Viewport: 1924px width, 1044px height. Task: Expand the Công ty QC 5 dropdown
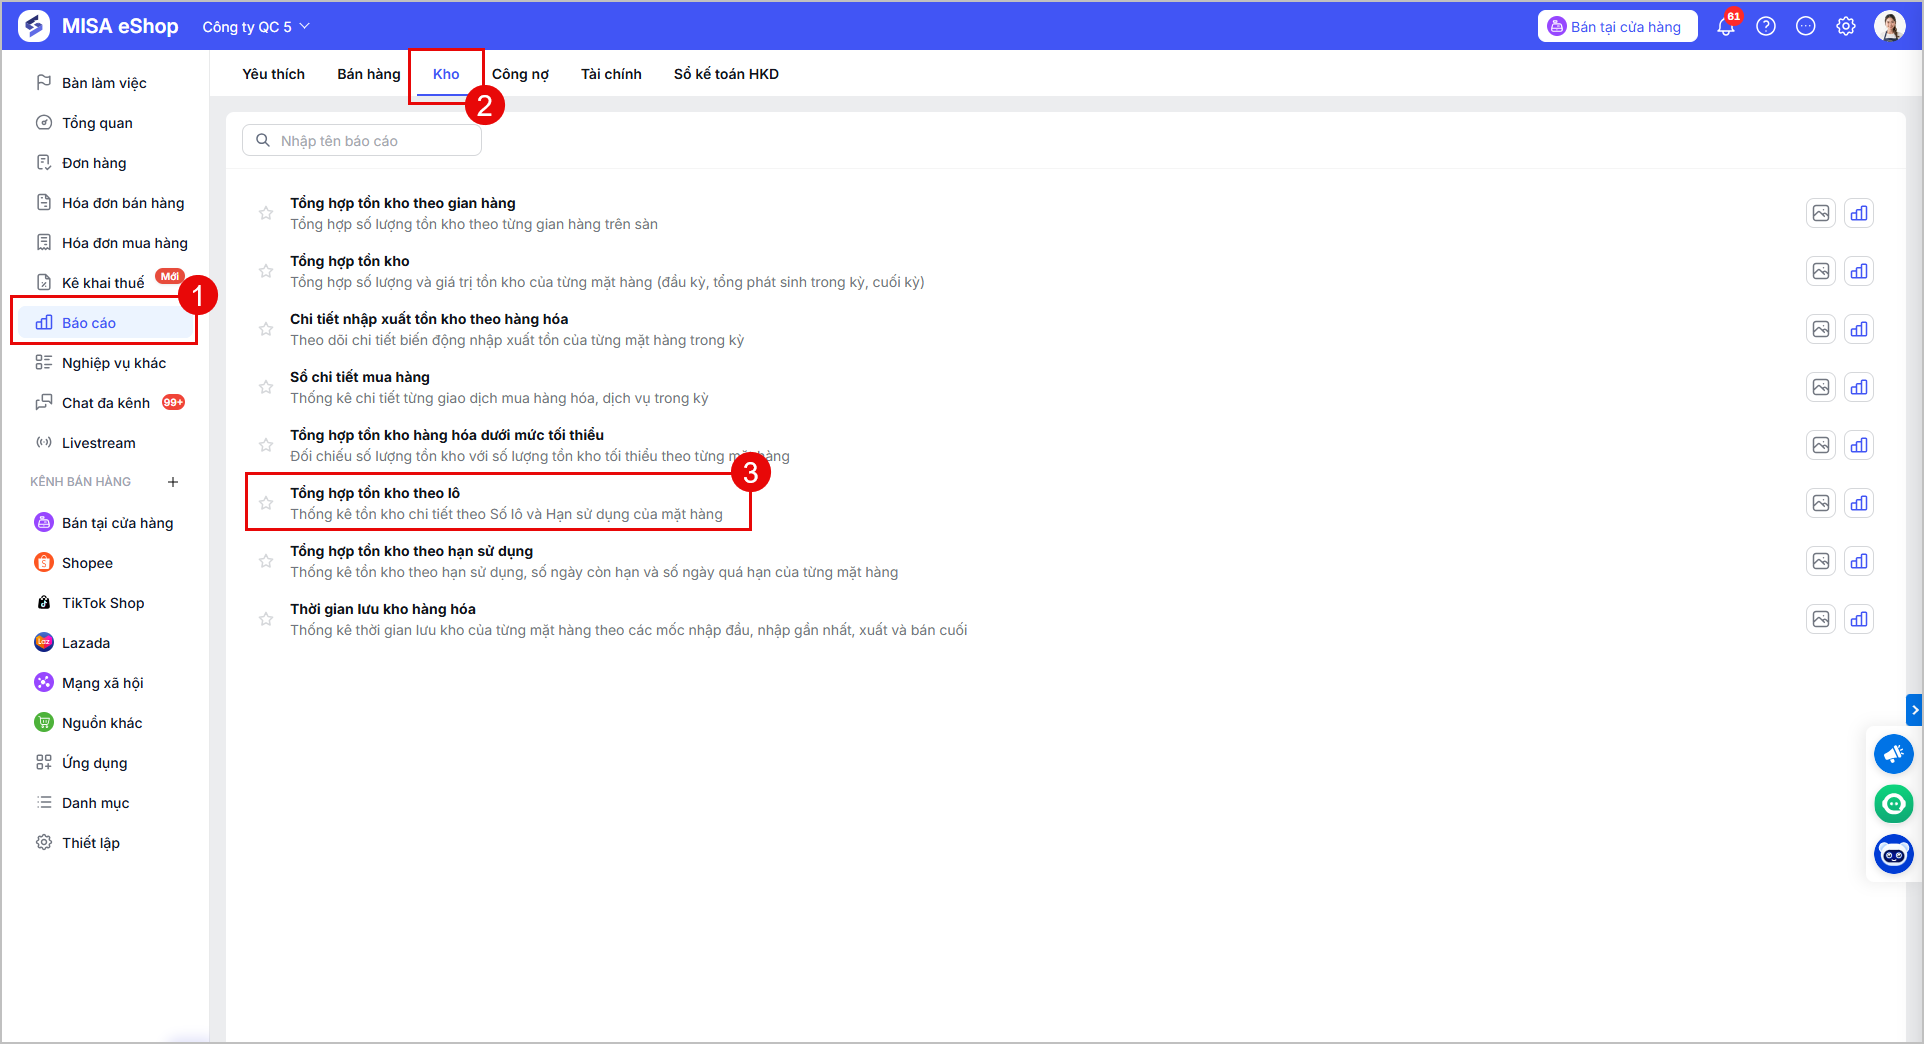256,27
